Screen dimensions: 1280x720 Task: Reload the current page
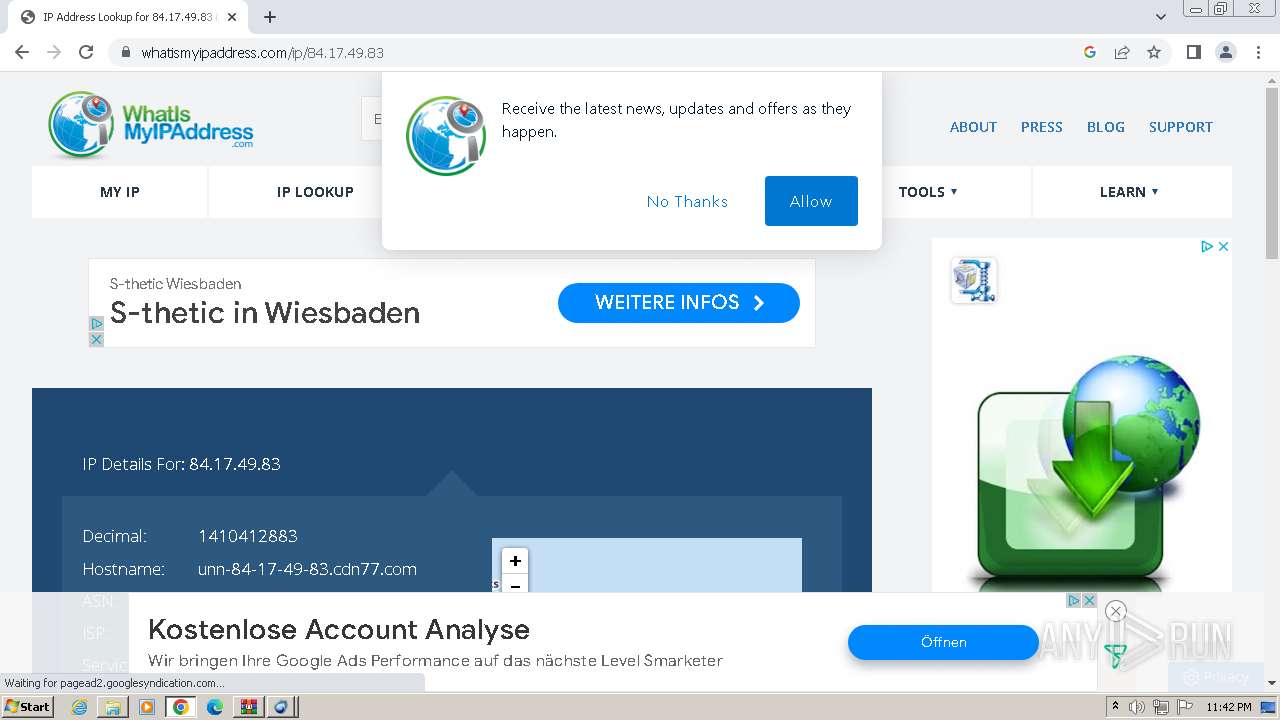pos(86,52)
